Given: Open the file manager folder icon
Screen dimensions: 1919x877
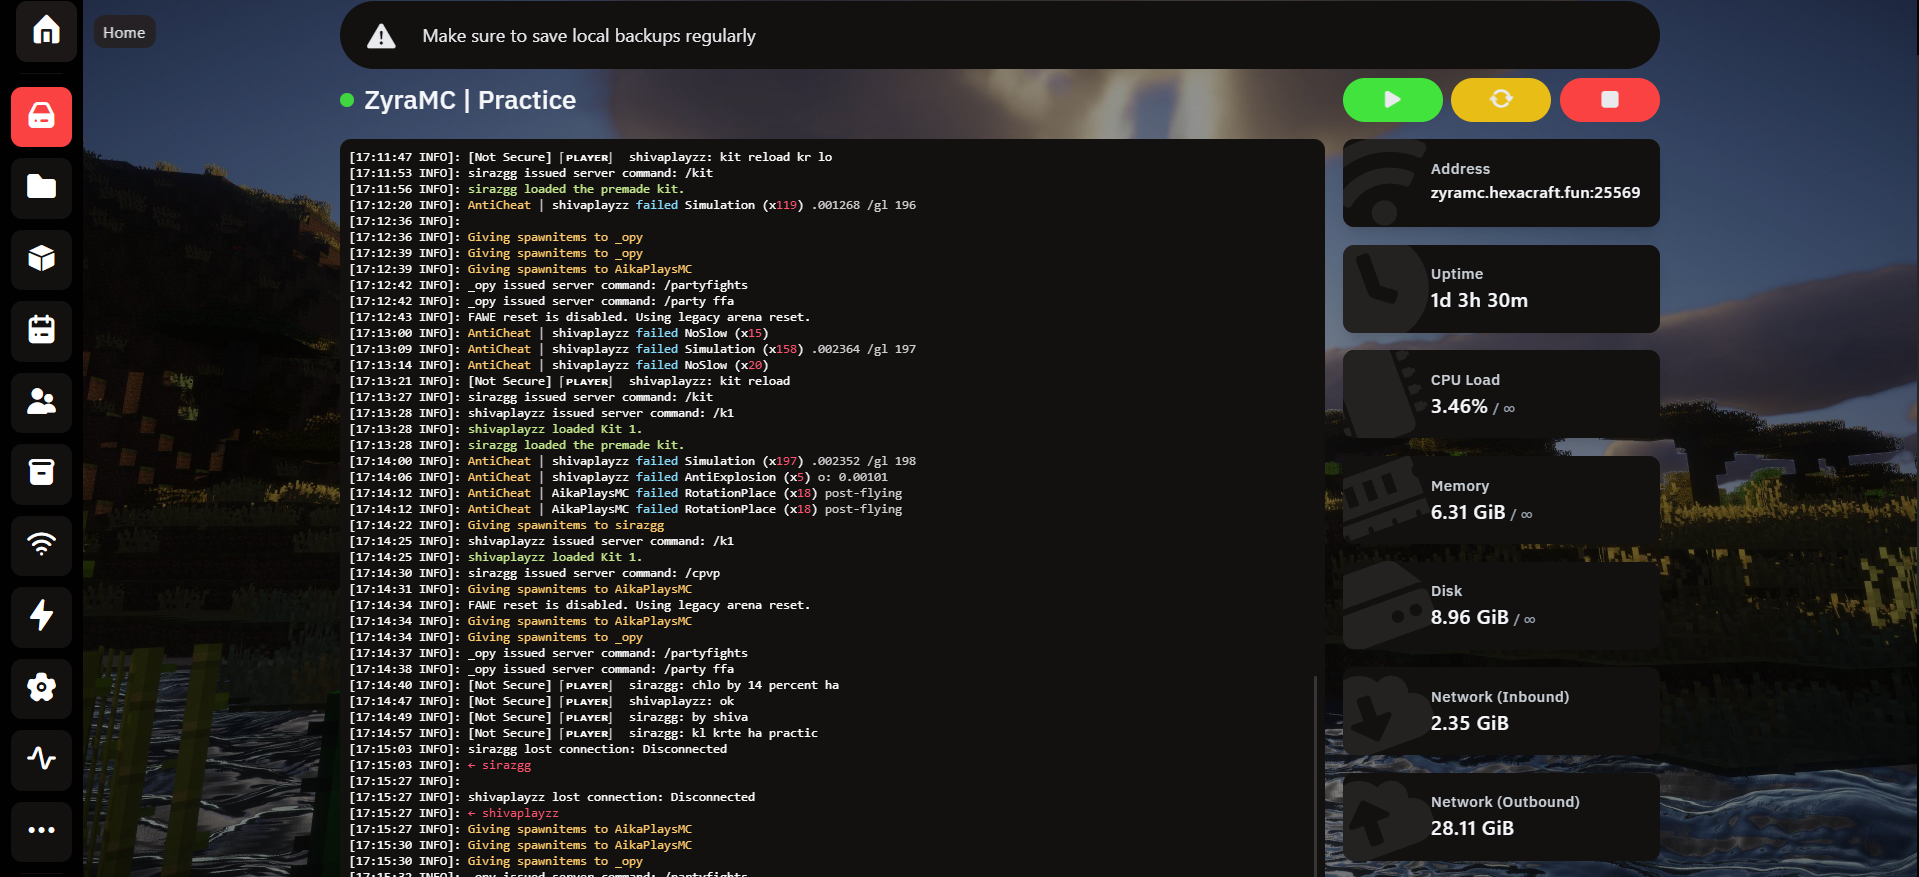Looking at the screenshot, I should (42, 187).
